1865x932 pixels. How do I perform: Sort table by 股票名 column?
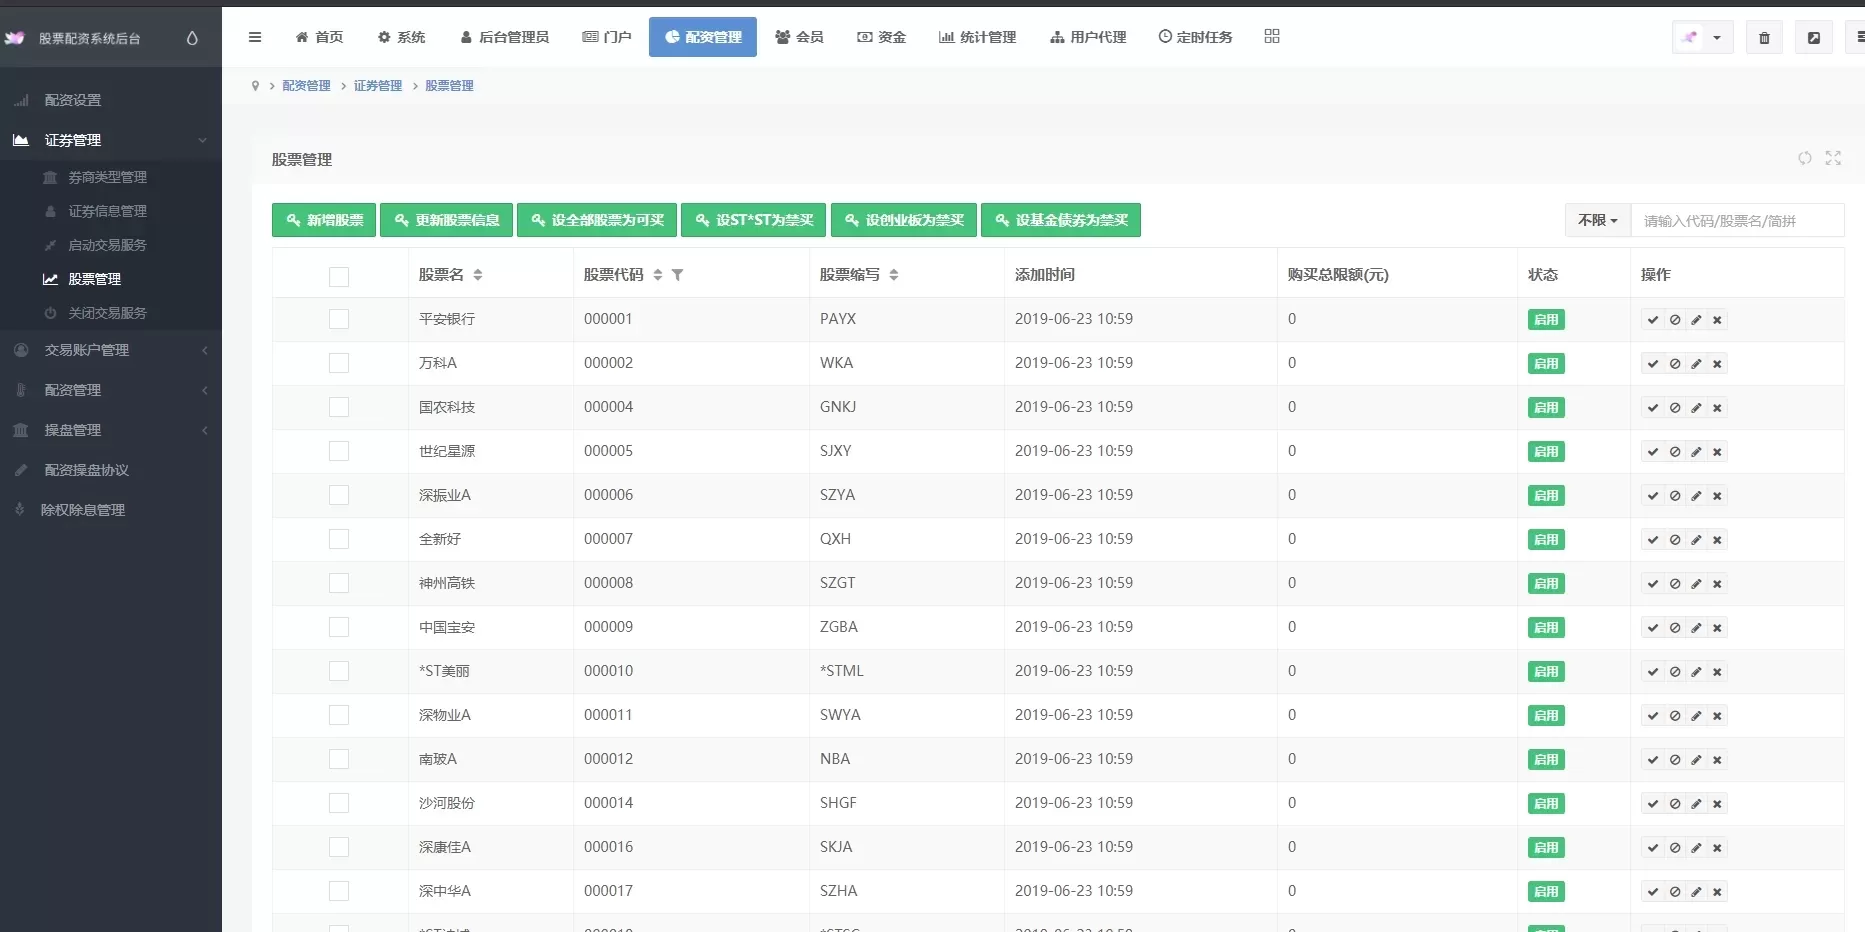tap(478, 275)
